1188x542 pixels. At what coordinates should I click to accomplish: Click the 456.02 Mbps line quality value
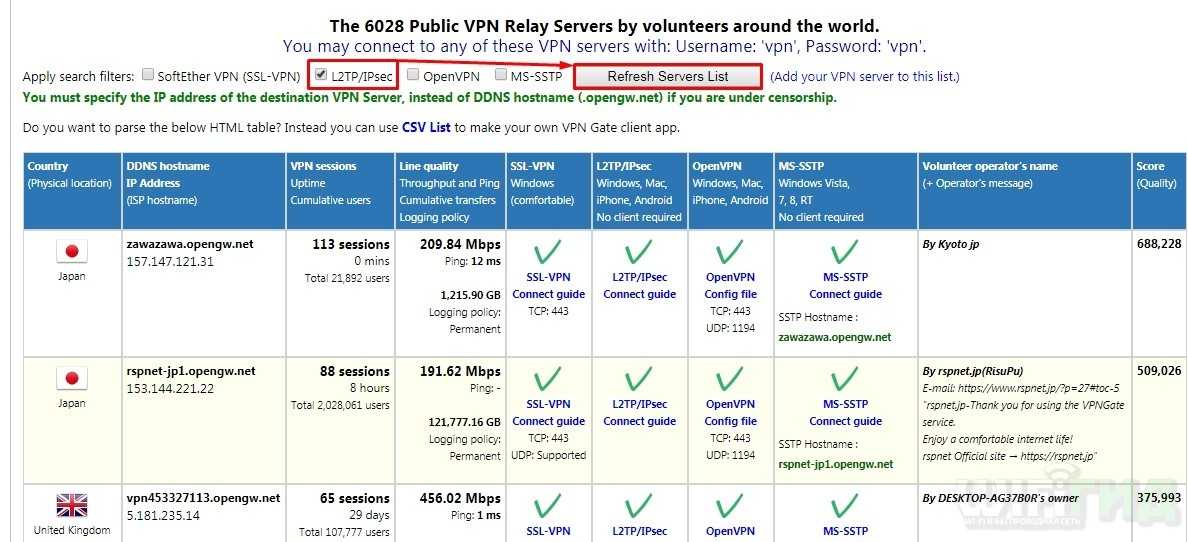(460, 498)
